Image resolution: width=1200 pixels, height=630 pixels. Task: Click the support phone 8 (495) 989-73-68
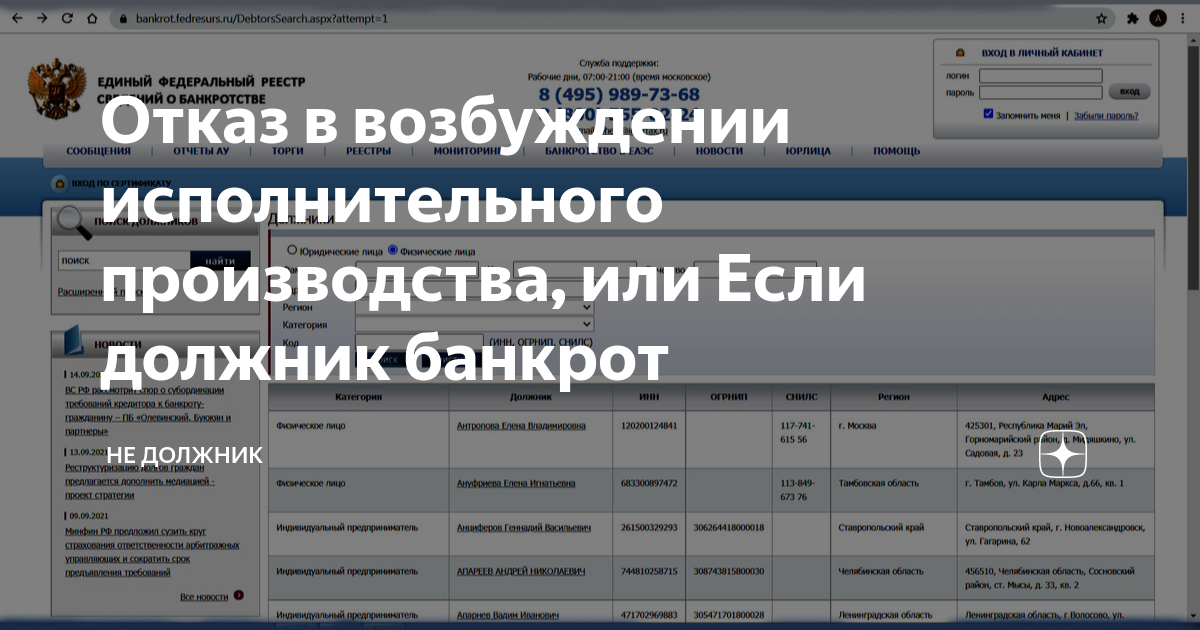coord(619,94)
